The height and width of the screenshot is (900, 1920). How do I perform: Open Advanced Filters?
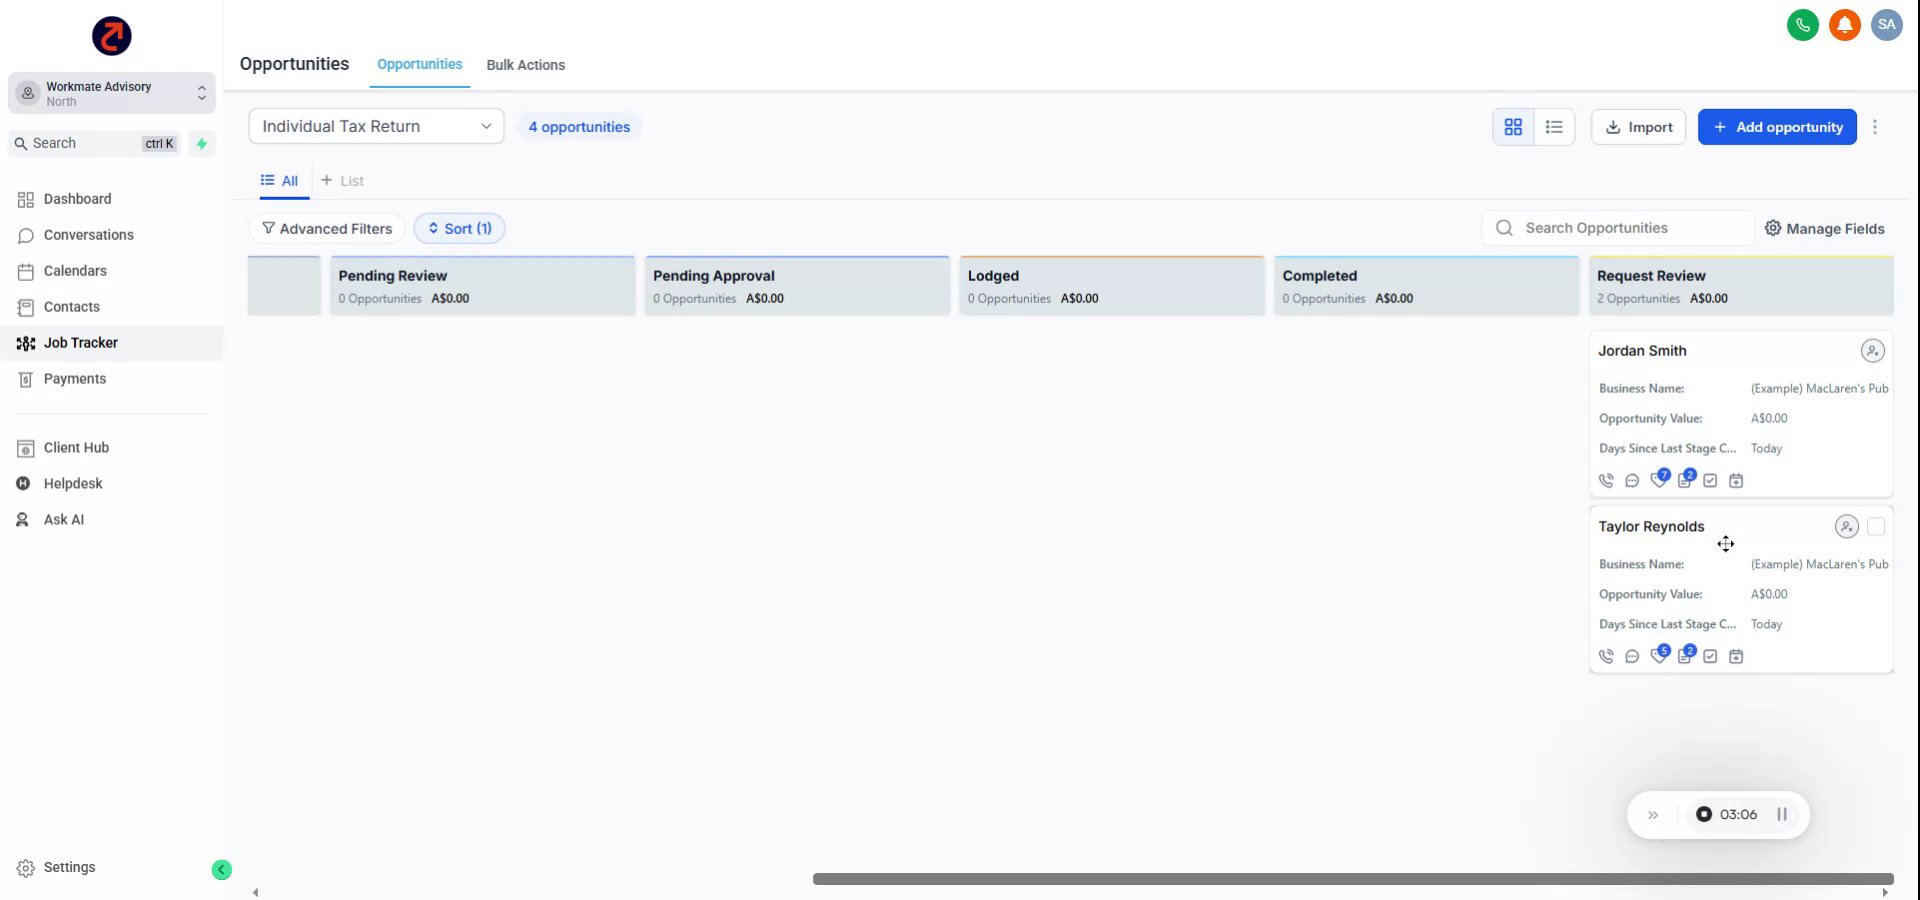click(x=327, y=228)
